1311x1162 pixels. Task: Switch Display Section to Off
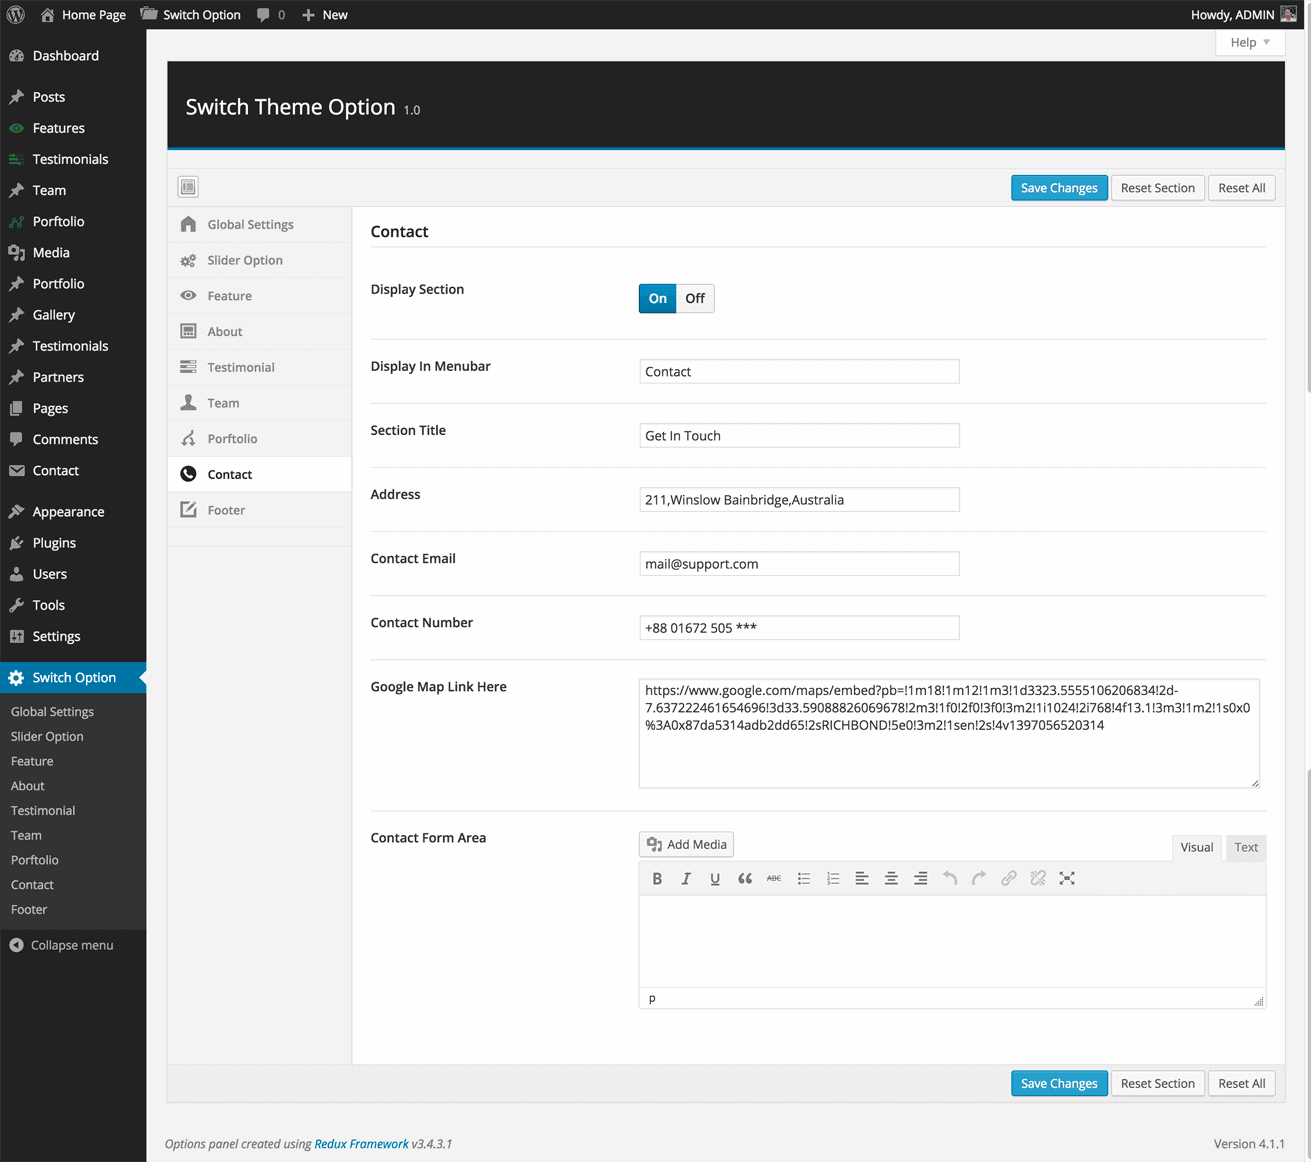pyautogui.click(x=695, y=298)
